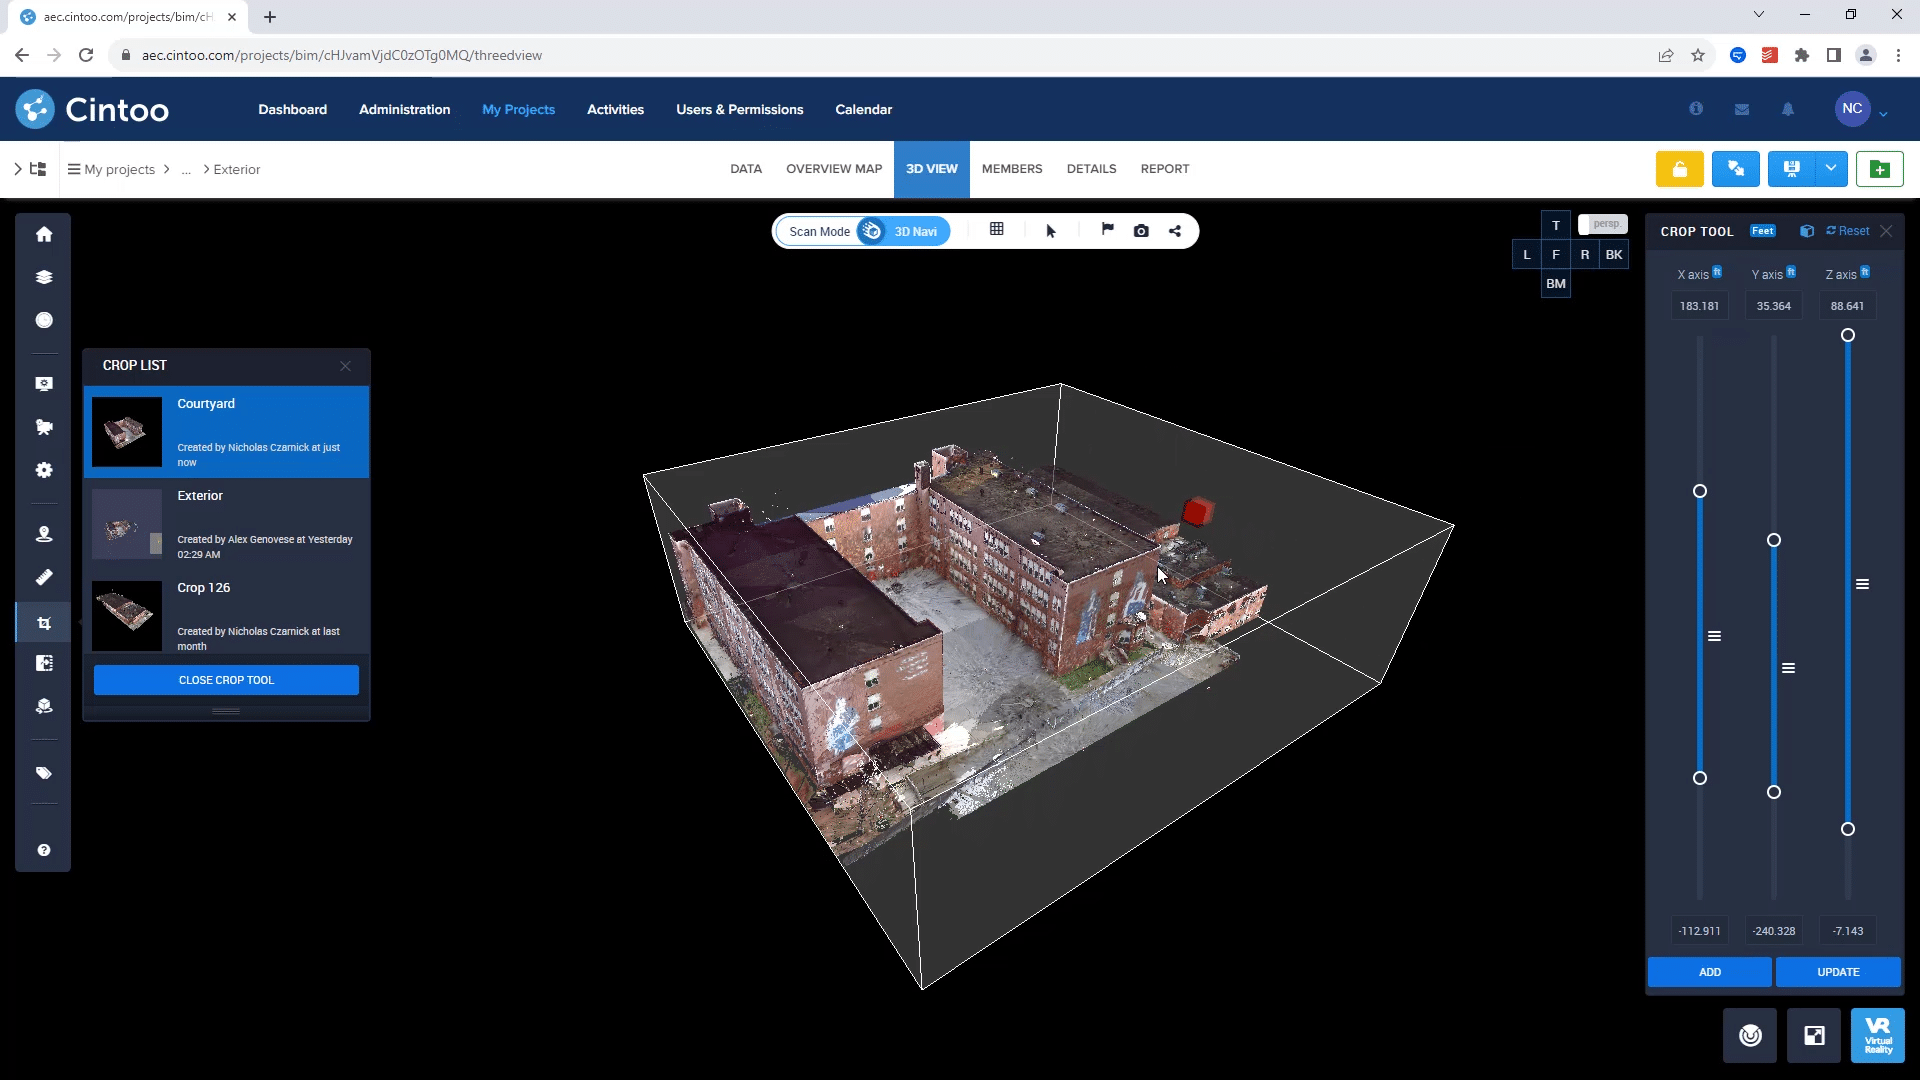Image resolution: width=1920 pixels, height=1080 pixels.
Task: Click the Z axis upper slider handle
Action: (1847, 335)
